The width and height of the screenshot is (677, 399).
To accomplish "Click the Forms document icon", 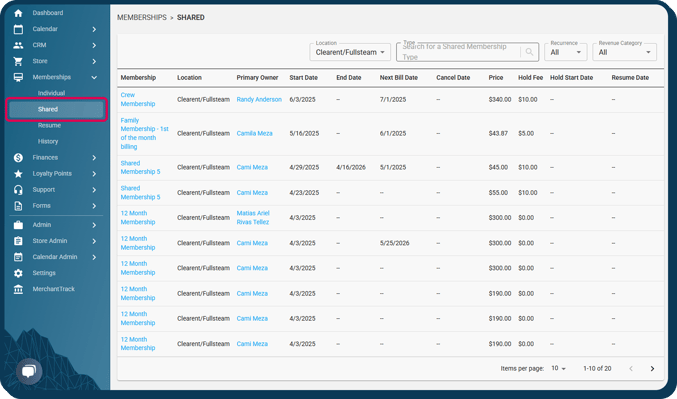I will coord(18,206).
